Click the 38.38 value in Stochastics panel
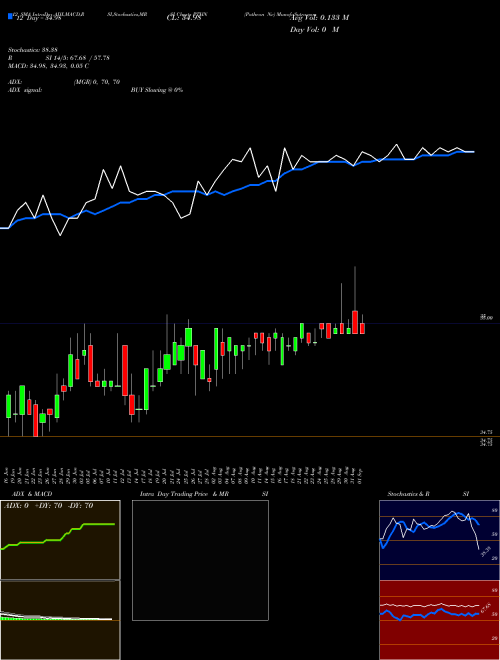This screenshot has height=660, width=500. (486, 551)
